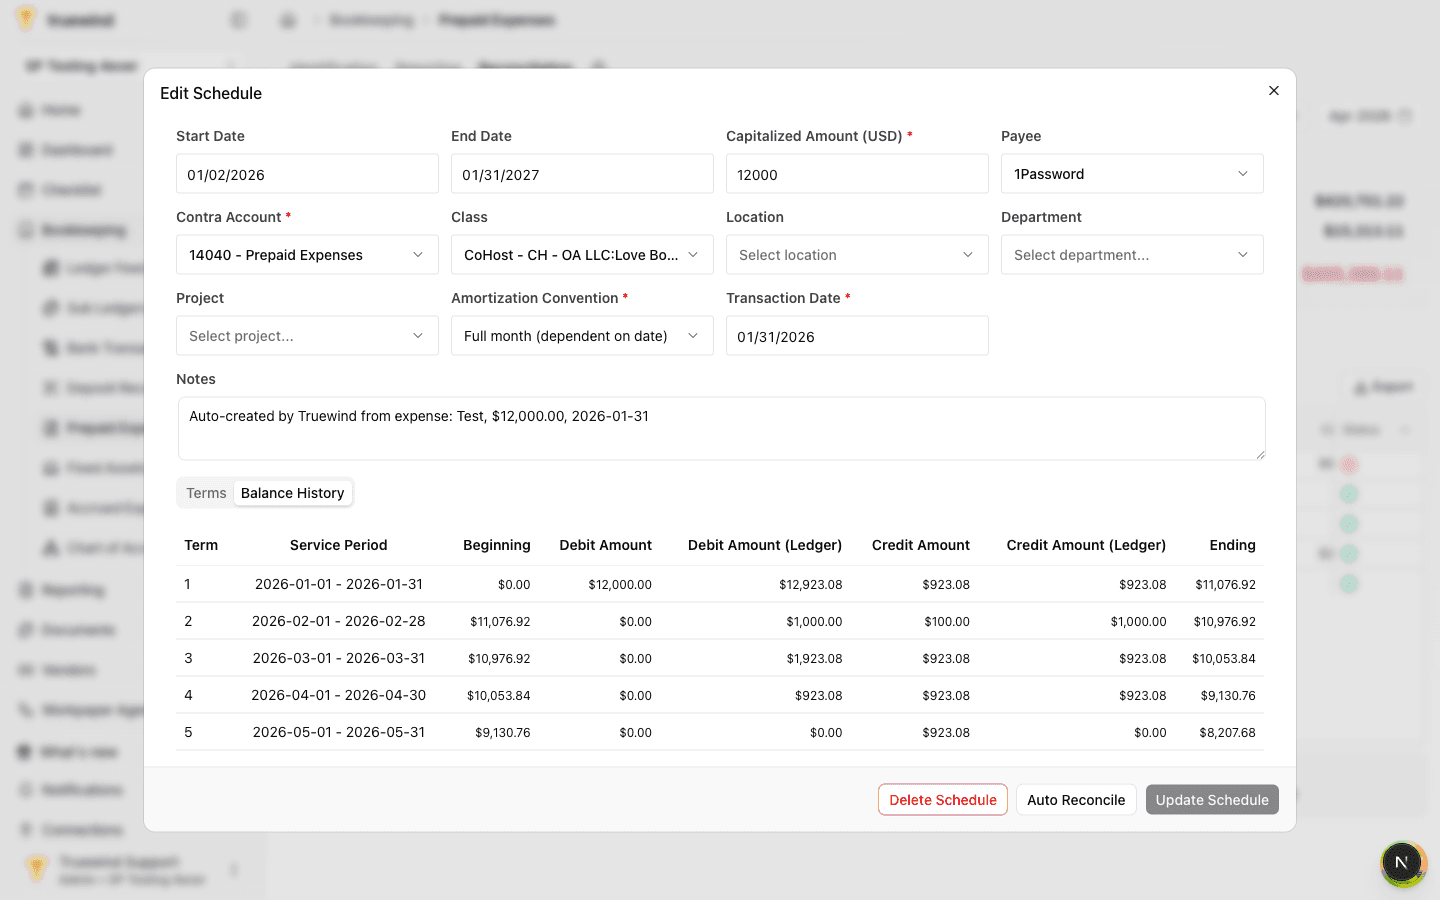Click into the Notes text area
This screenshot has width=1440, height=900.
721,428
